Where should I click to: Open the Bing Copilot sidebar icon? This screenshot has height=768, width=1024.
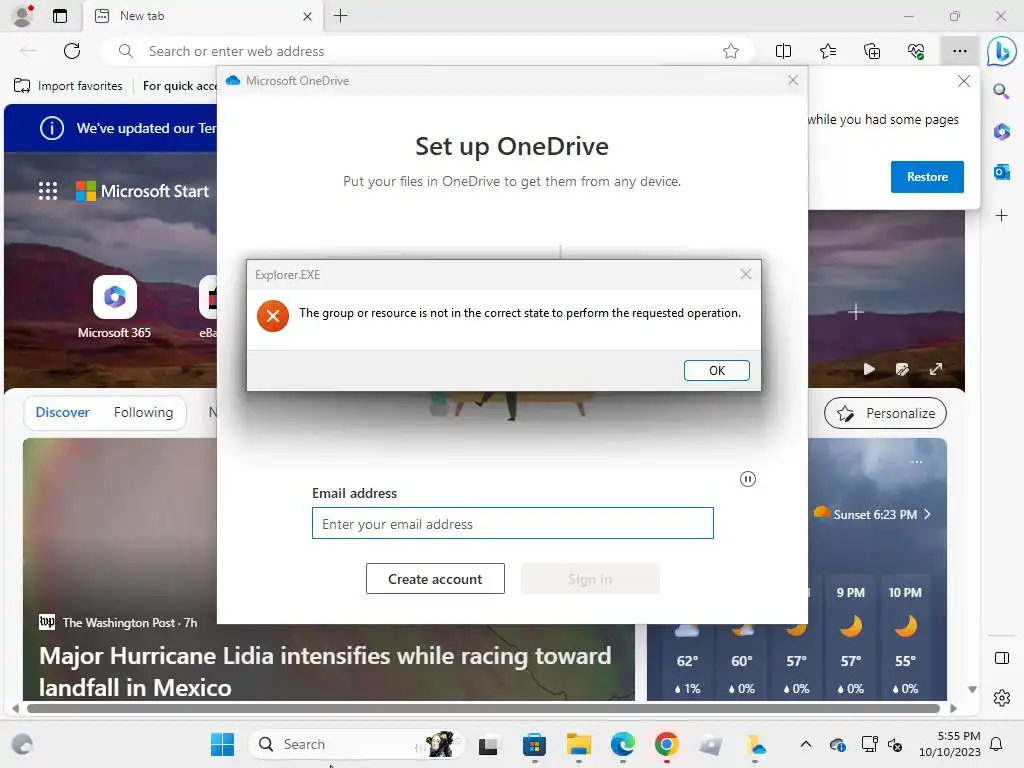[x=1001, y=51]
